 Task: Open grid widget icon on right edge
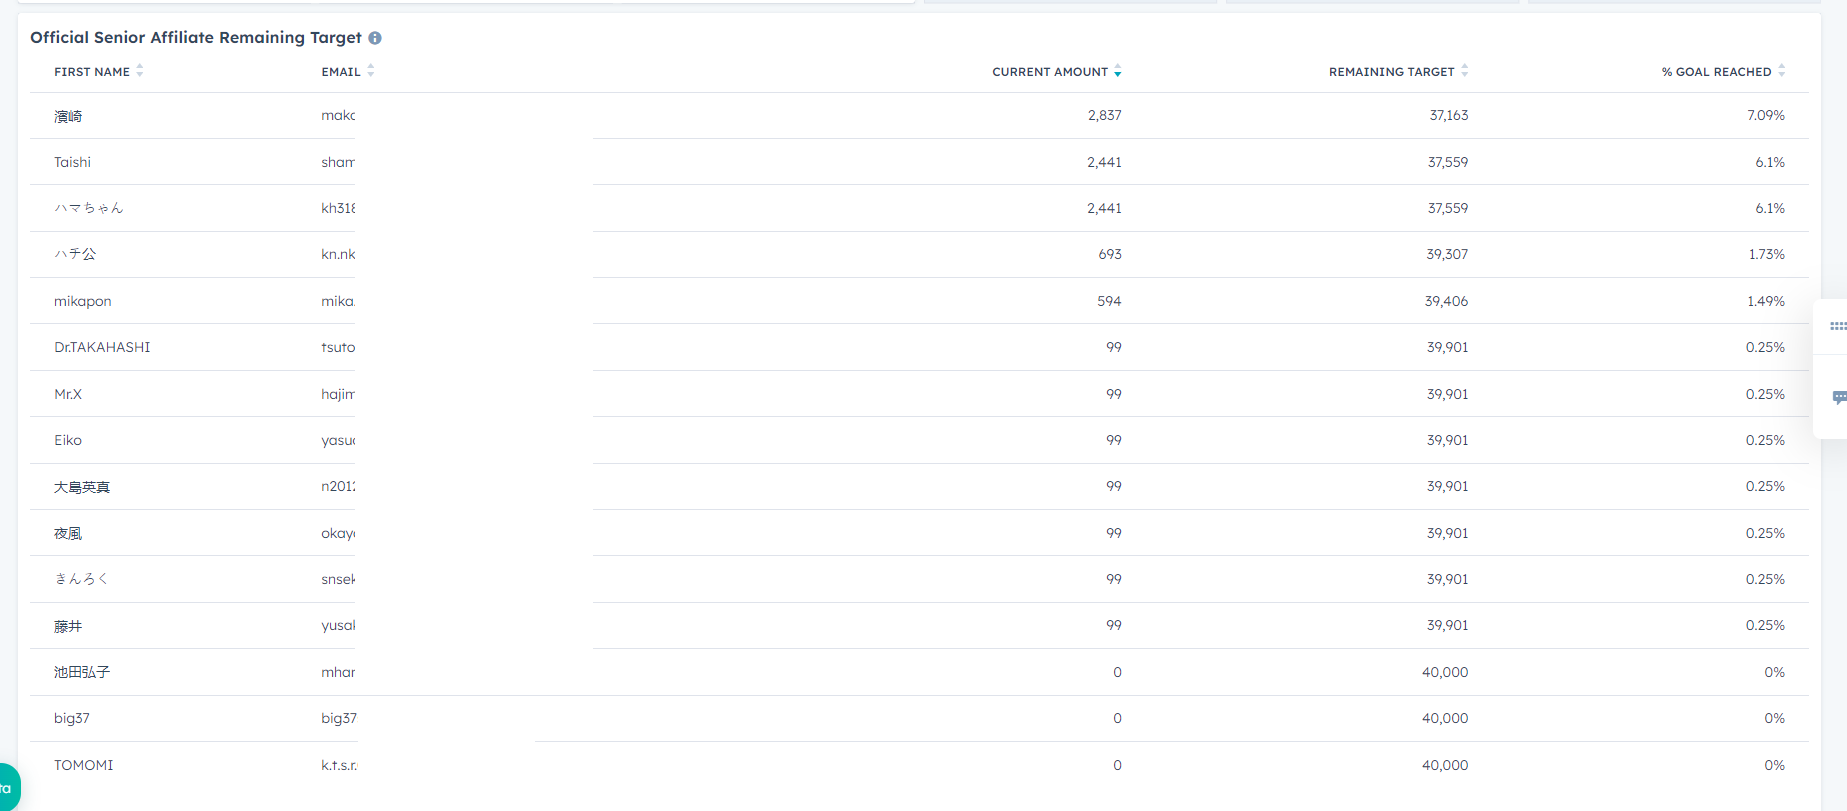1838,326
